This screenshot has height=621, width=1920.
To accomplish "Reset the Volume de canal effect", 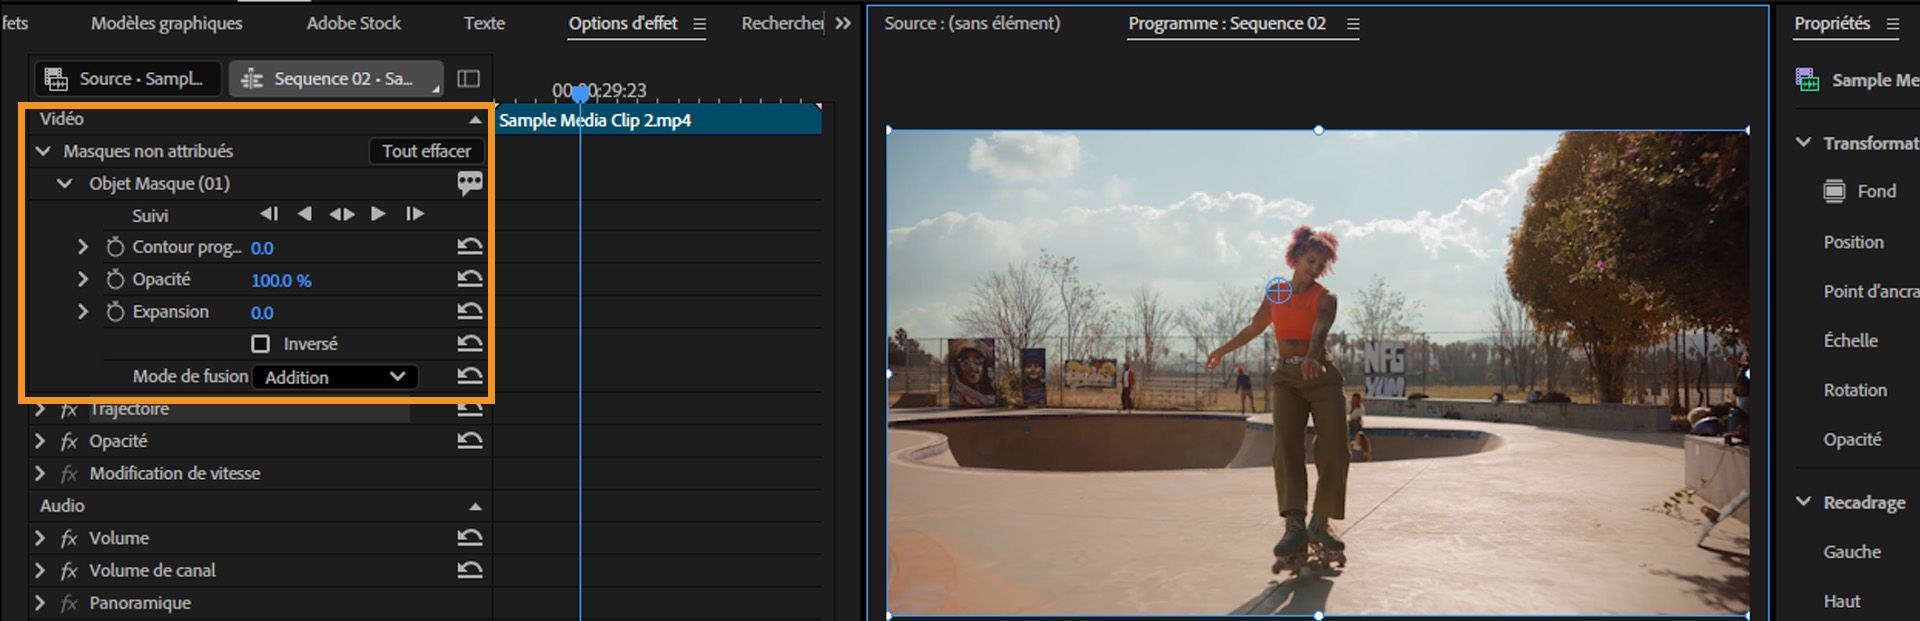I will [x=470, y=569].
